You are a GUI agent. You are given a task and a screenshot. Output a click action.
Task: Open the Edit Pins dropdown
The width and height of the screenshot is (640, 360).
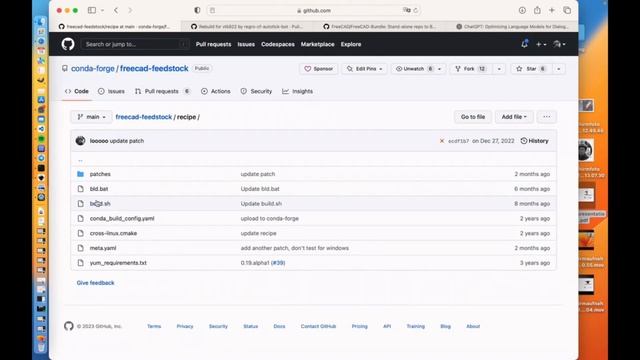tap(364, 69)
